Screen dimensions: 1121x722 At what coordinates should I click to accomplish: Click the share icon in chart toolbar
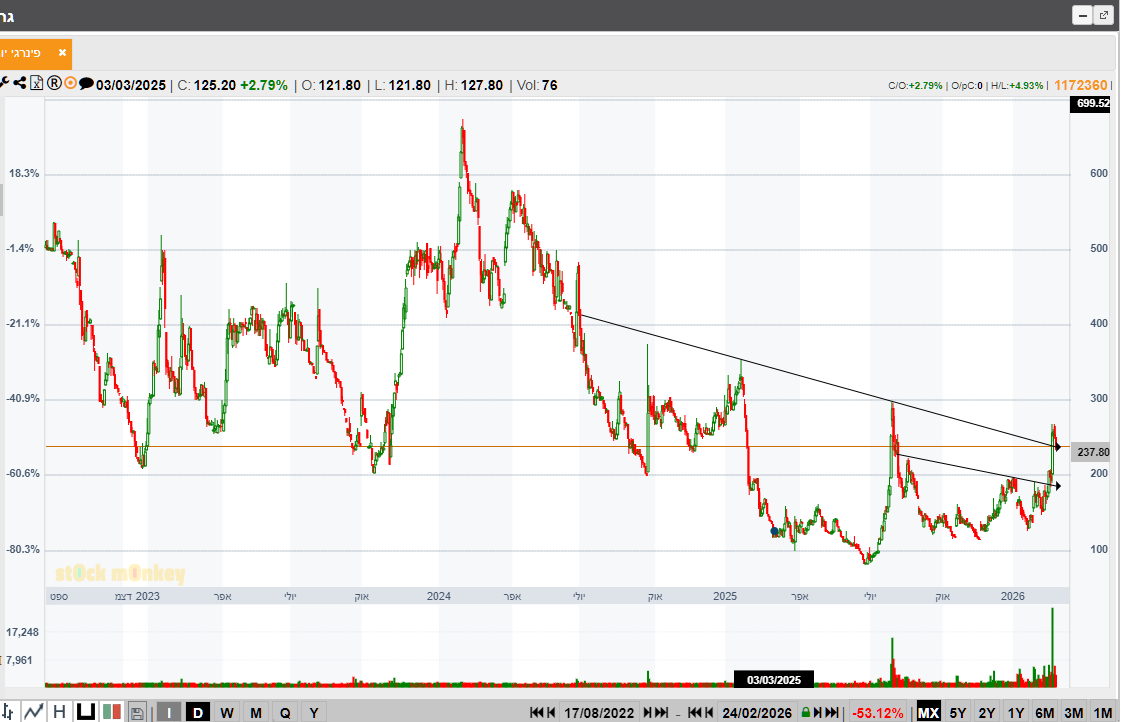[20, 84]
